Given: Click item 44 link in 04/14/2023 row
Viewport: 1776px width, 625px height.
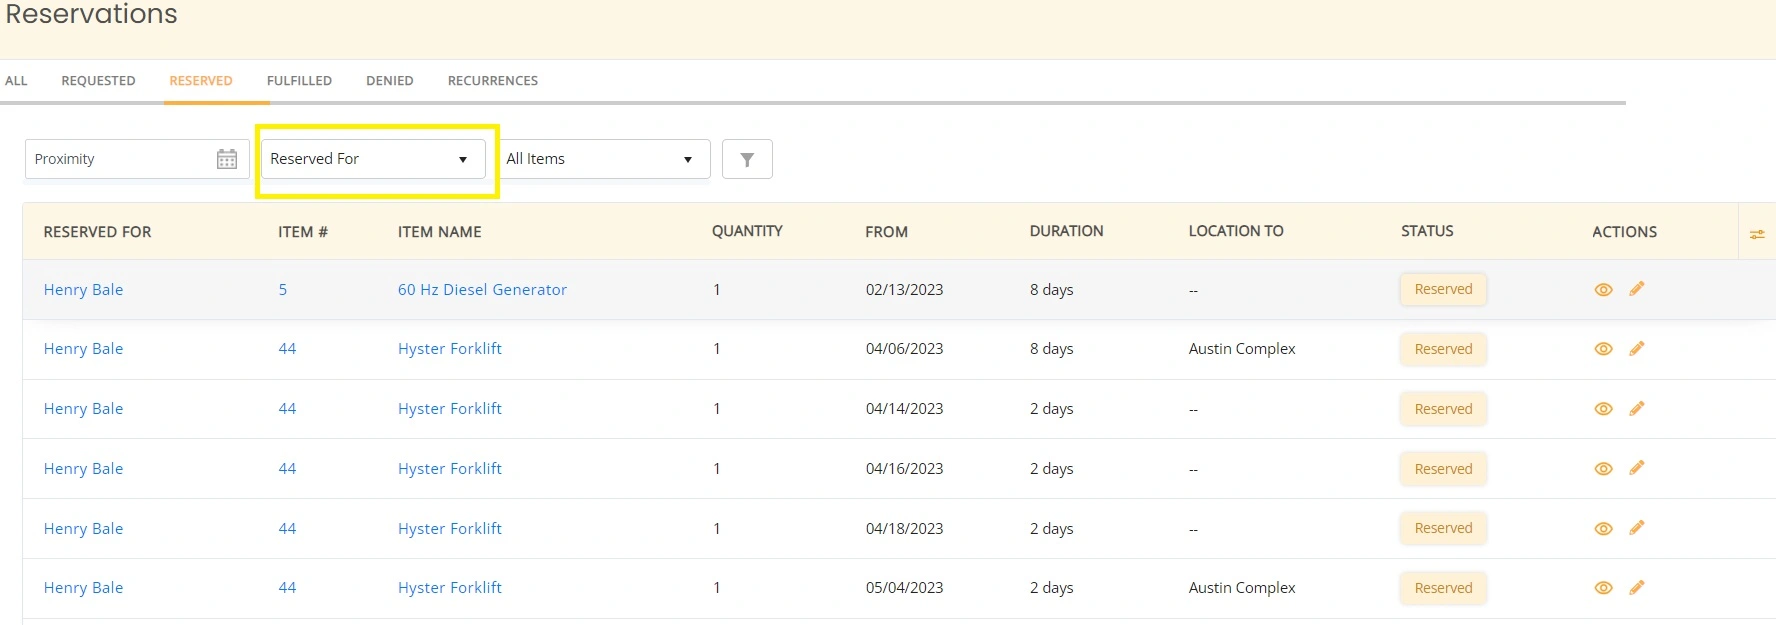Looking at the screenshot, I should tap(287, 409).
